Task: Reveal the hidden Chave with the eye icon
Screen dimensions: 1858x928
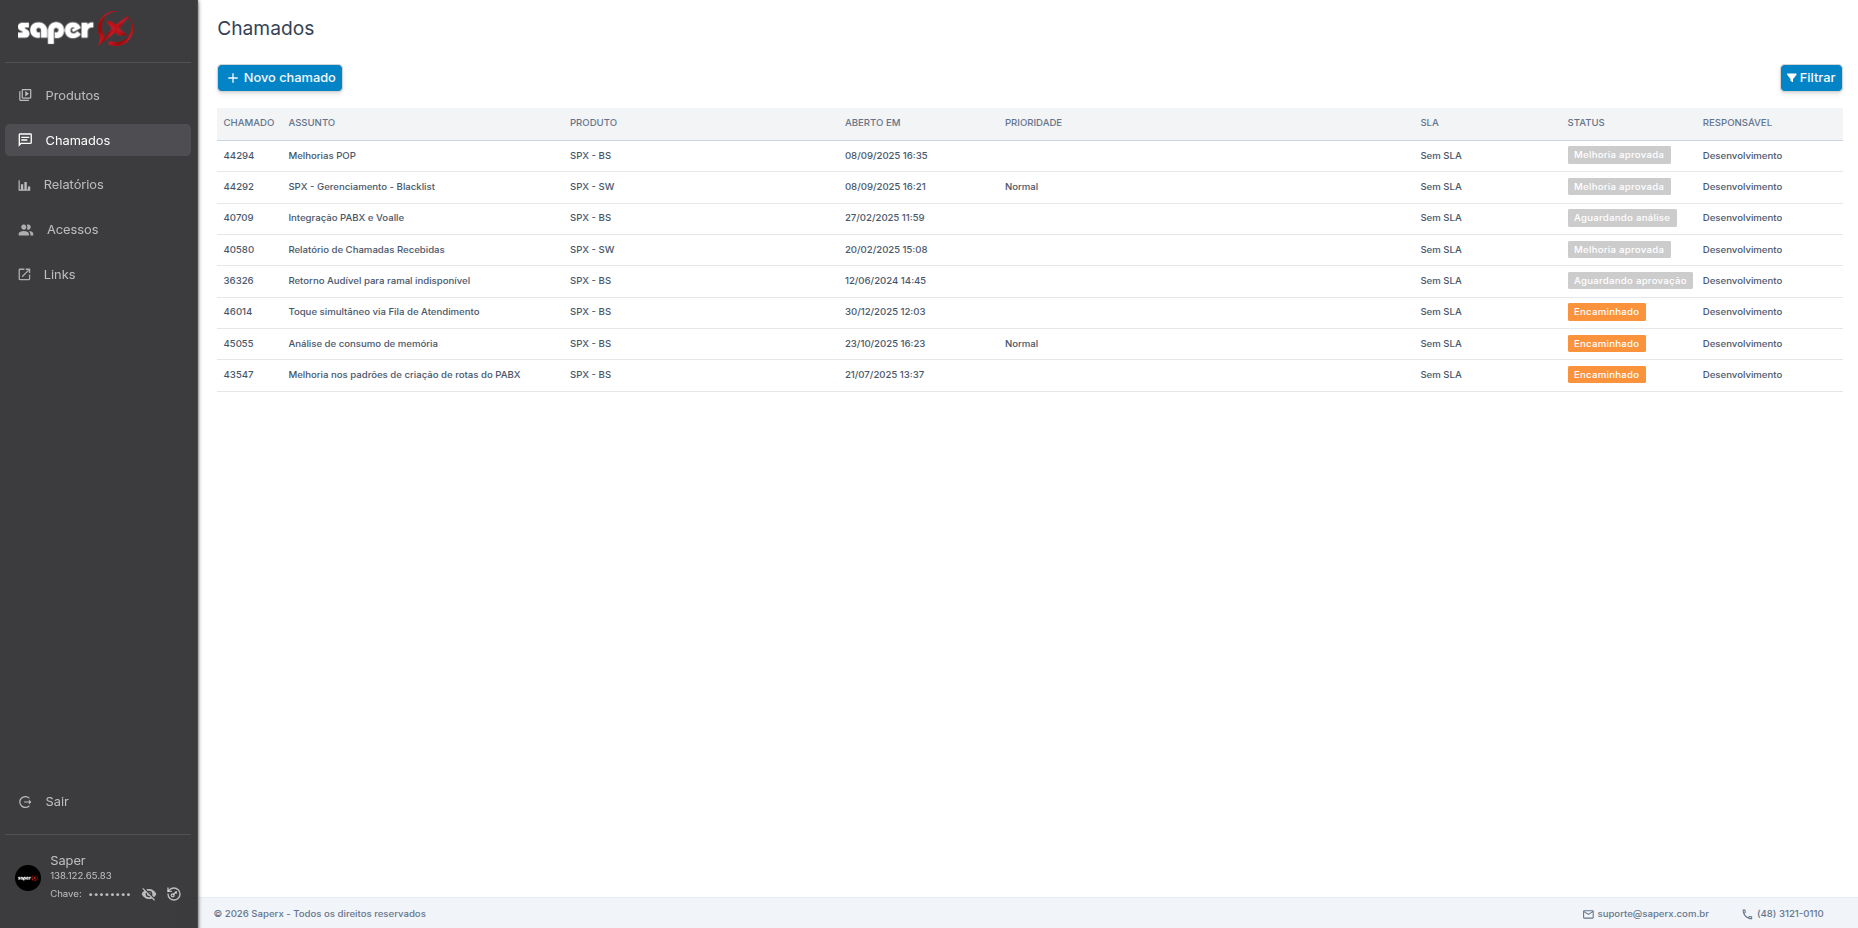Action: click(149, 894)
